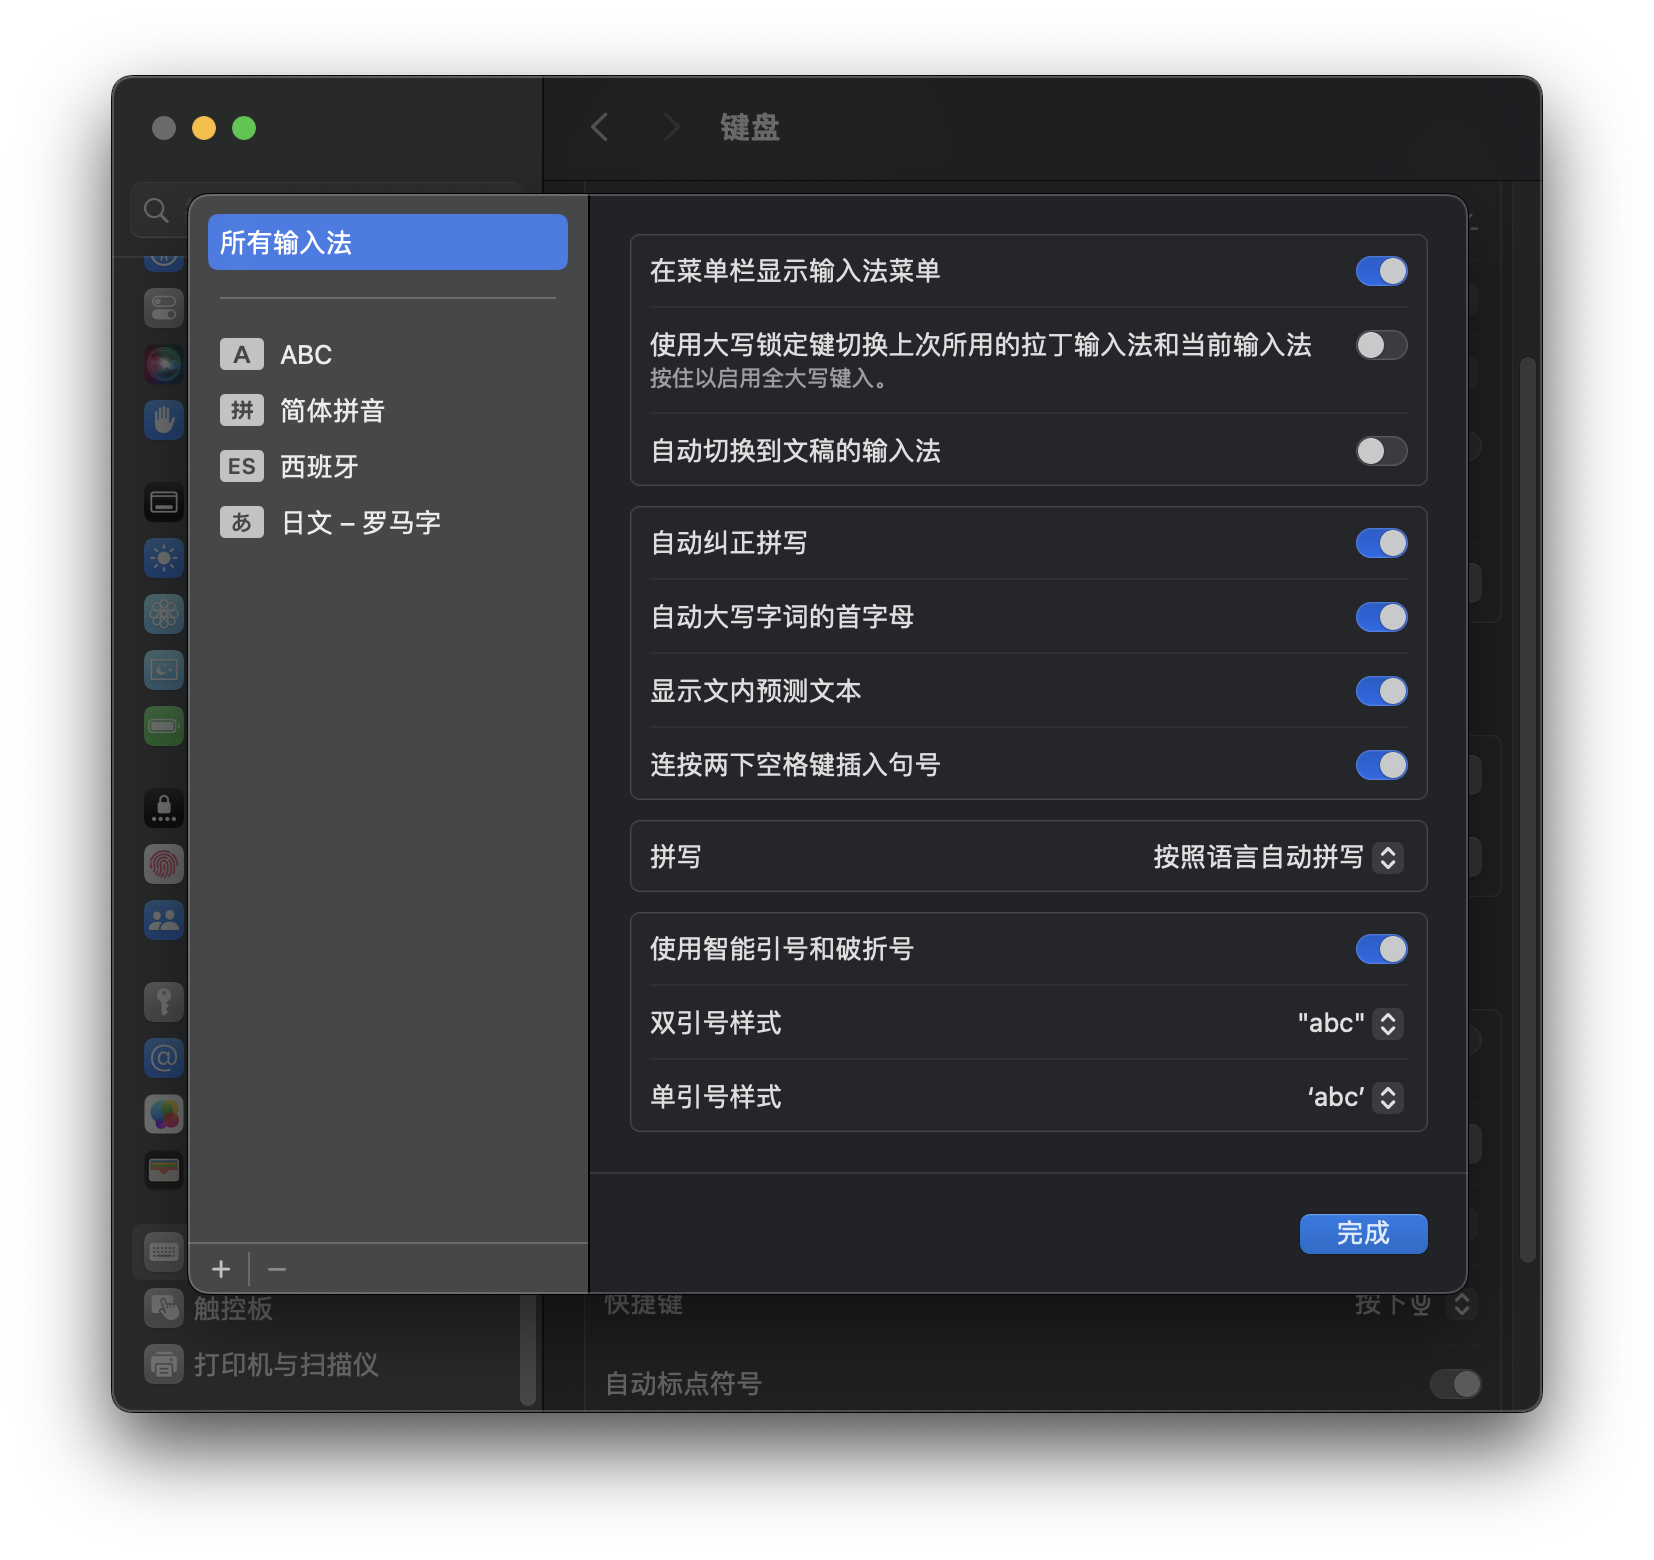1654x1560 pixels.
Task: Click the magnifier search icon in the sidebar
Action: pos(156,210)
